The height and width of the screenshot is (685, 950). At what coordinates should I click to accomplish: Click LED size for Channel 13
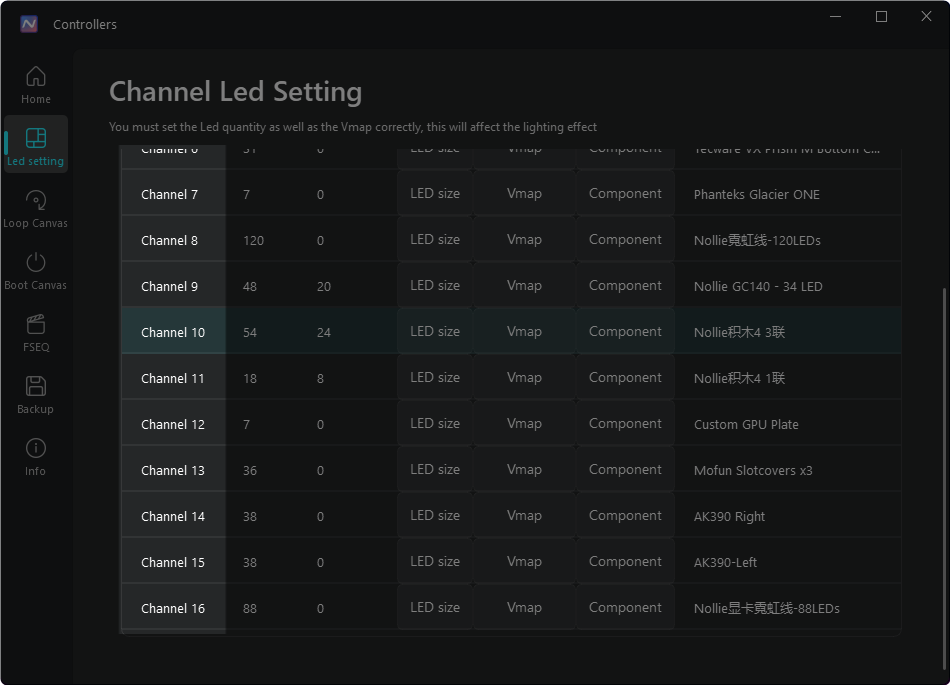(x=435, y=469)
